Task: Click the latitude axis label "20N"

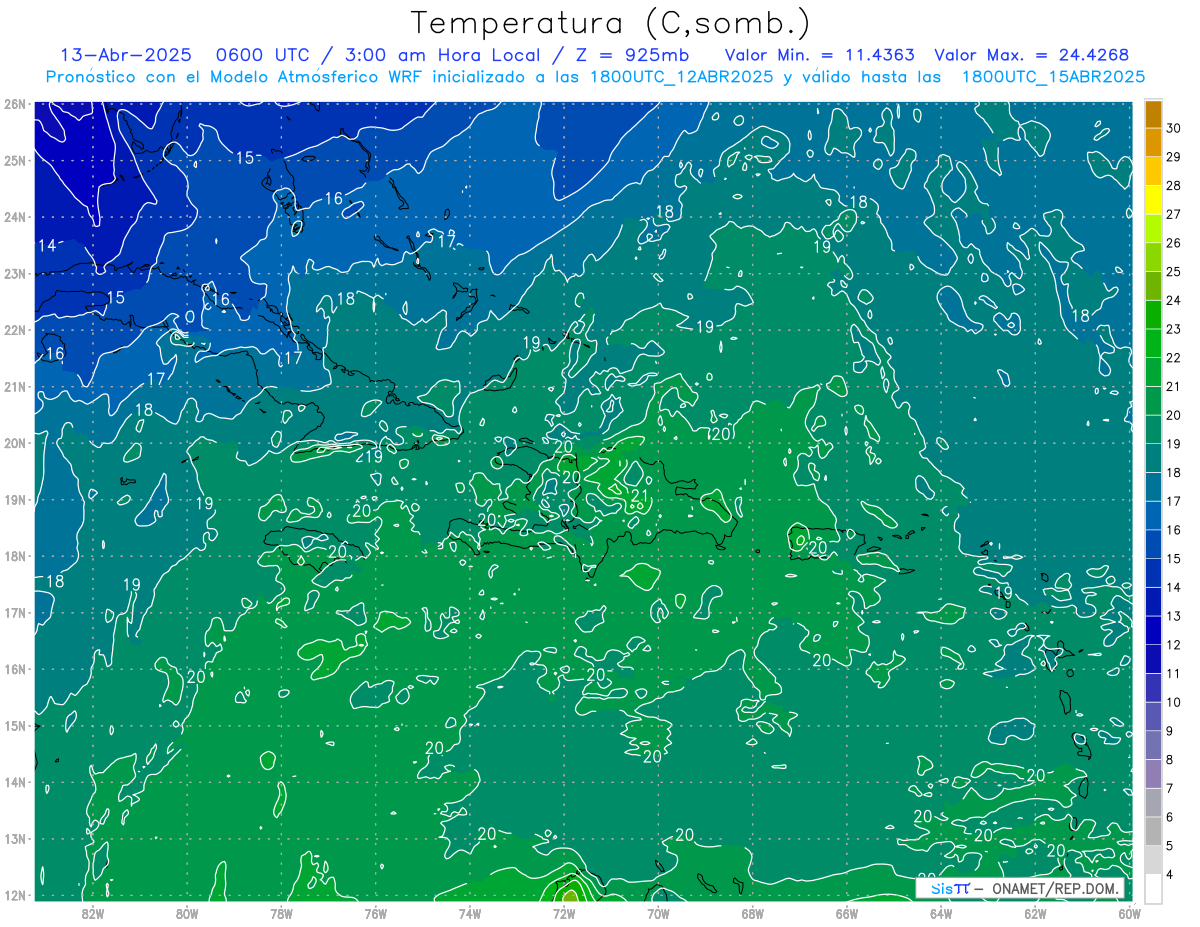Action: (x=14, y=442)
